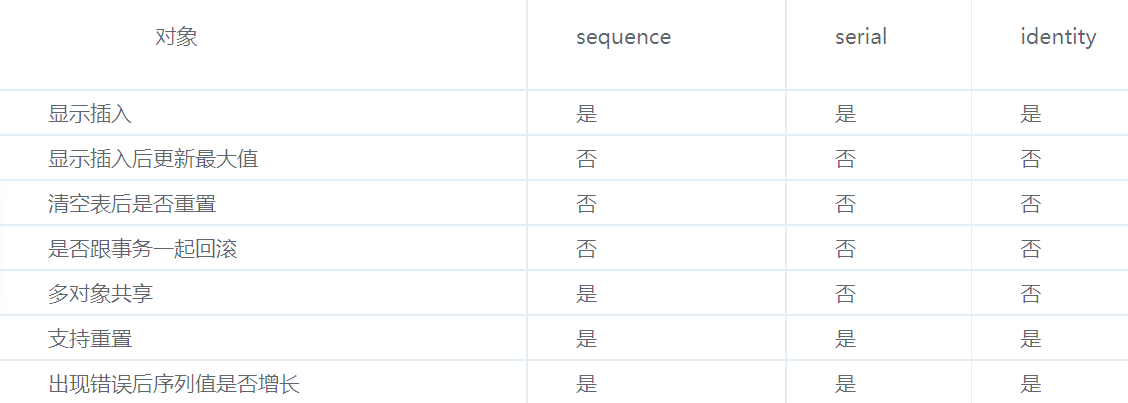The image size is (1128, 403).
Task: Click the 对象 column header
Action: click(177, 38)
